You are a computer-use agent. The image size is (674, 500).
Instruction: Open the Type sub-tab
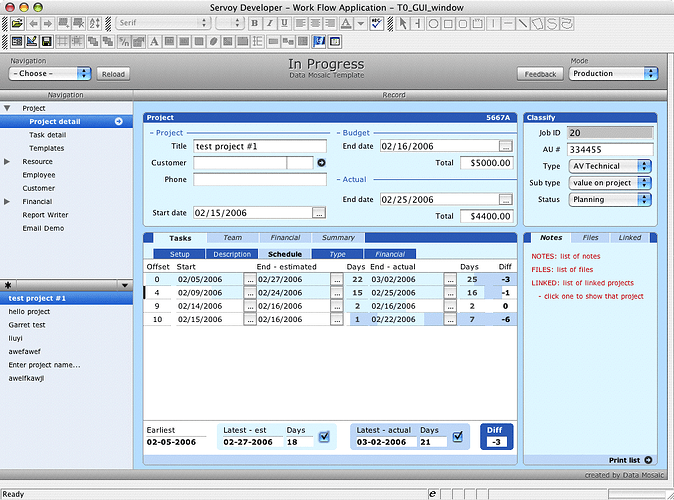click(x=337, y=254)
